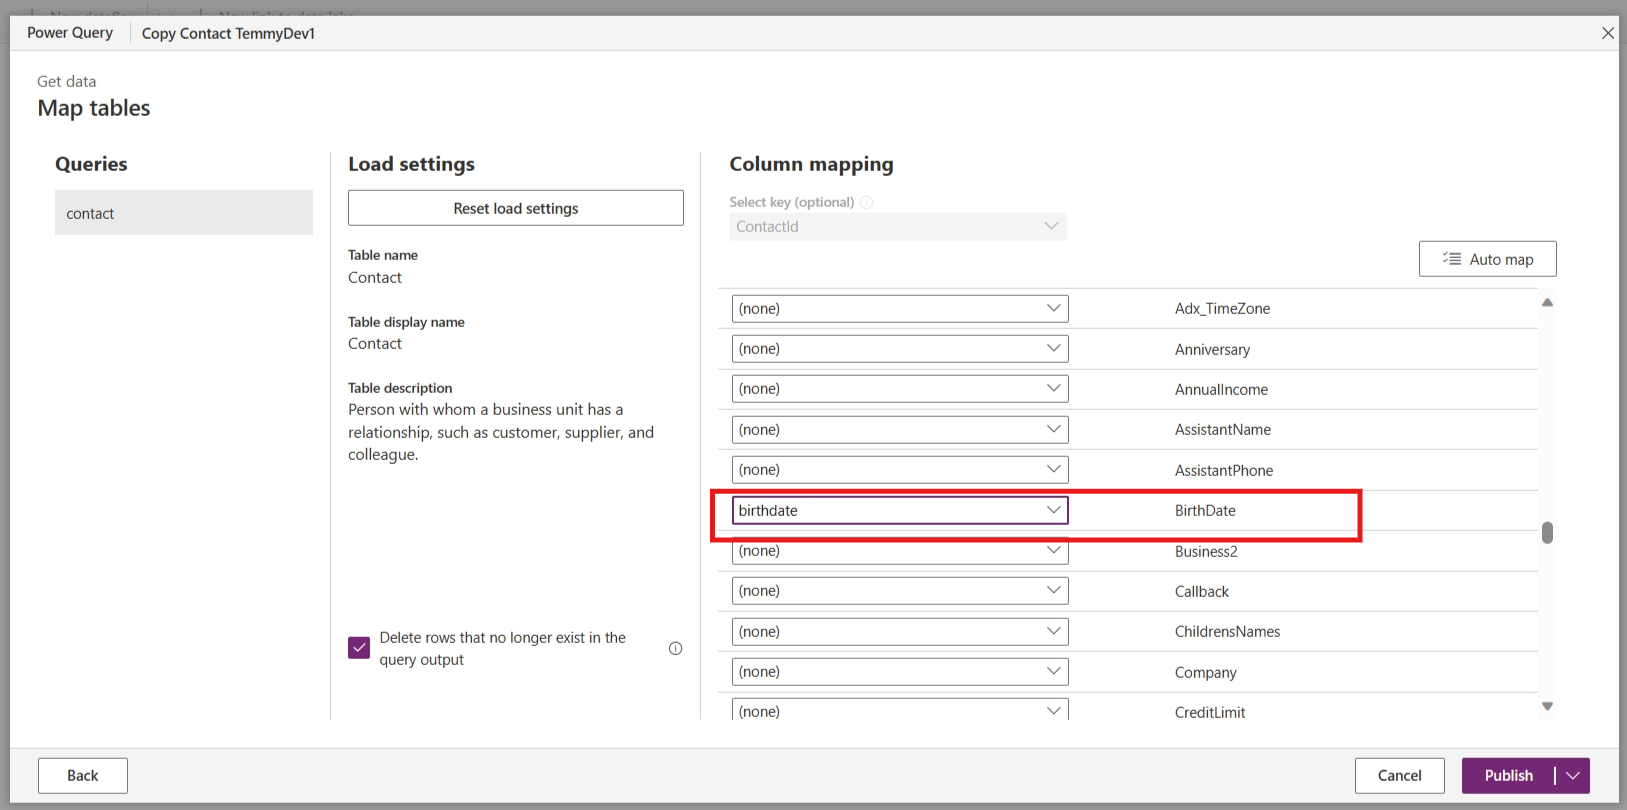The height and width of the screenshot is (810, 1627).
Task: Click the Power Query title tab
Action: (70, 33)
